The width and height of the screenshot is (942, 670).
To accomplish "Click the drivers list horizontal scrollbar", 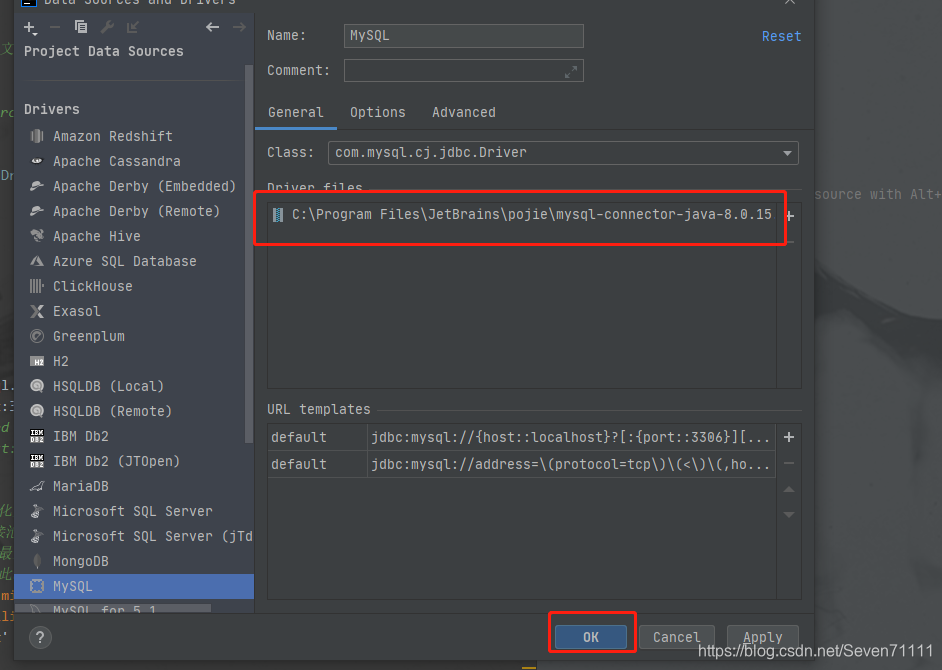I will [x=114, y=609].
